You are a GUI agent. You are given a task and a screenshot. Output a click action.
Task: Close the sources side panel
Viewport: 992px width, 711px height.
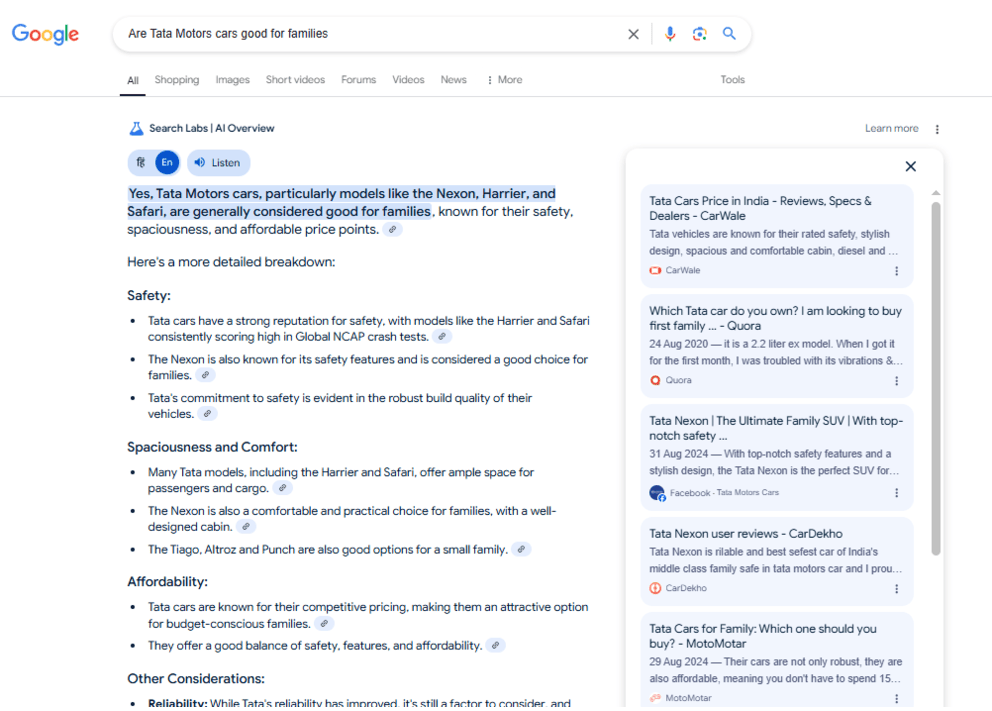pos(910,167)
